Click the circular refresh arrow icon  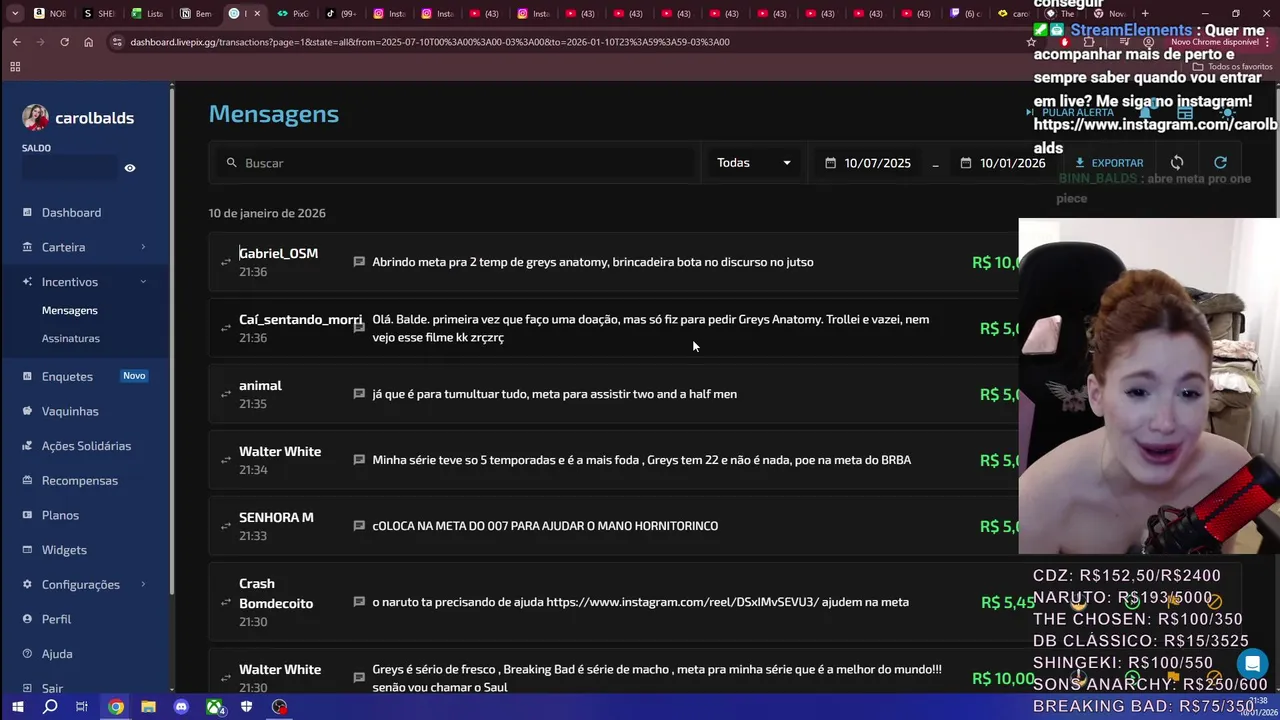pos(1220,163)
